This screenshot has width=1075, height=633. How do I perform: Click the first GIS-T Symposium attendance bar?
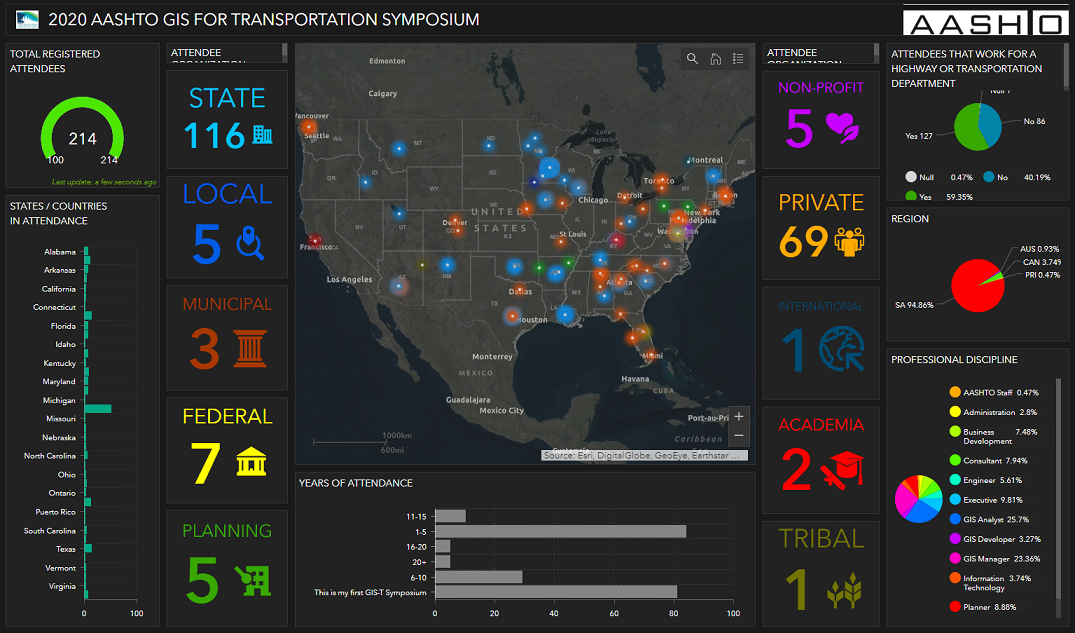[x=555, y=591]
